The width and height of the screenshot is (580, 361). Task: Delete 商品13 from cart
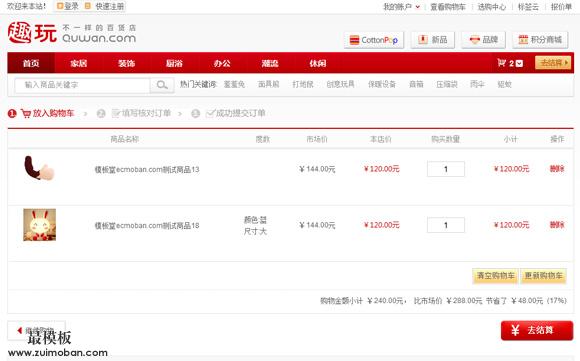tap(557, 169)
